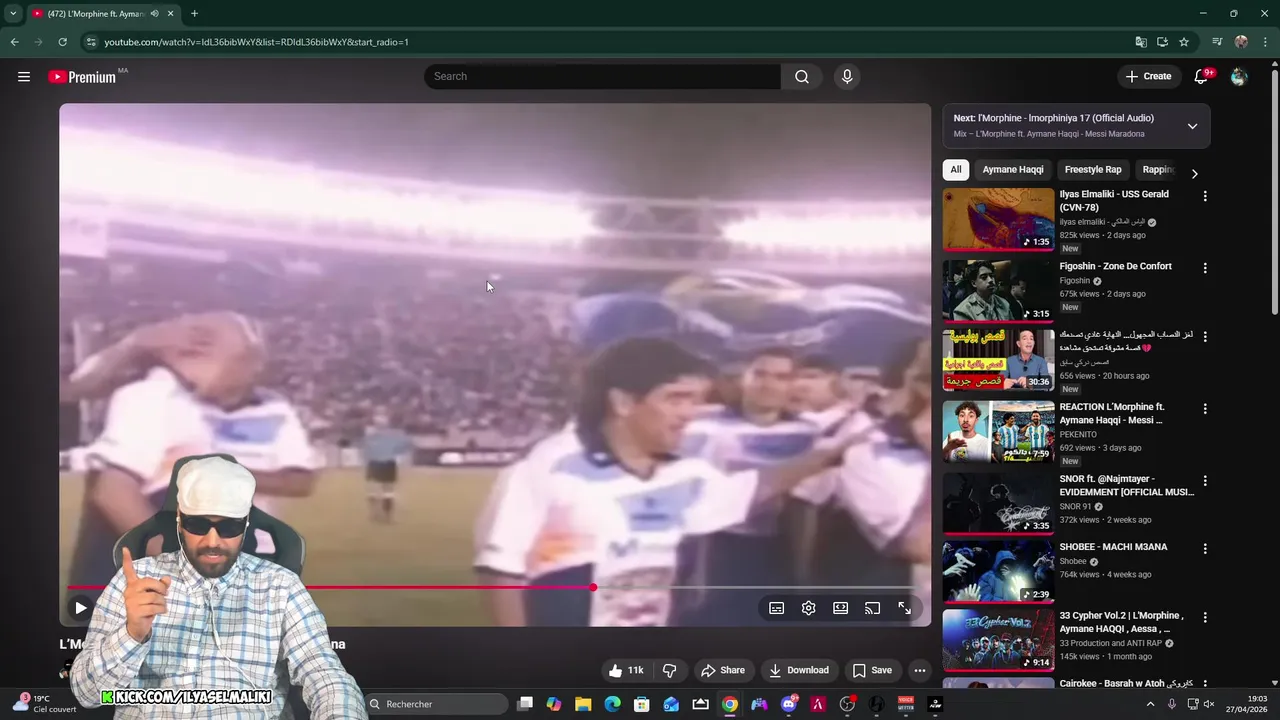Open 33 Cypher Vol.2 video title
1280x720 pixels.
click(x=1122, y=622)
